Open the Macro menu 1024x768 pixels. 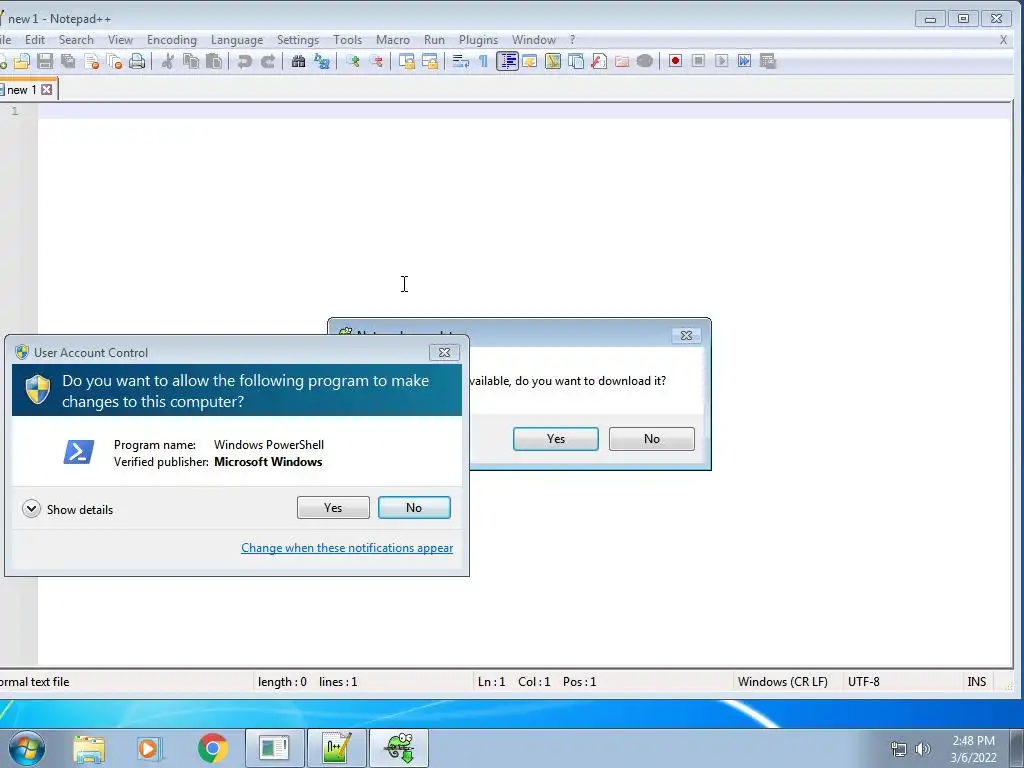392,40
